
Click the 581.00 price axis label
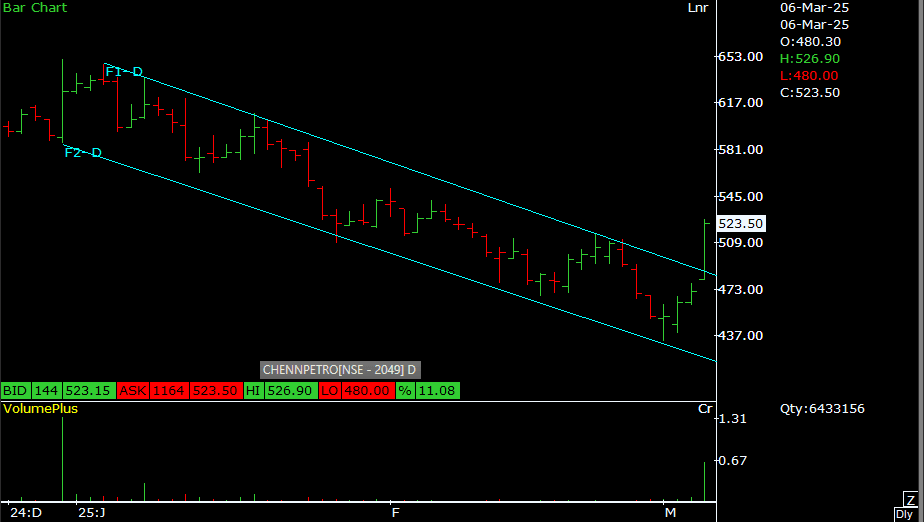[740, 150]
